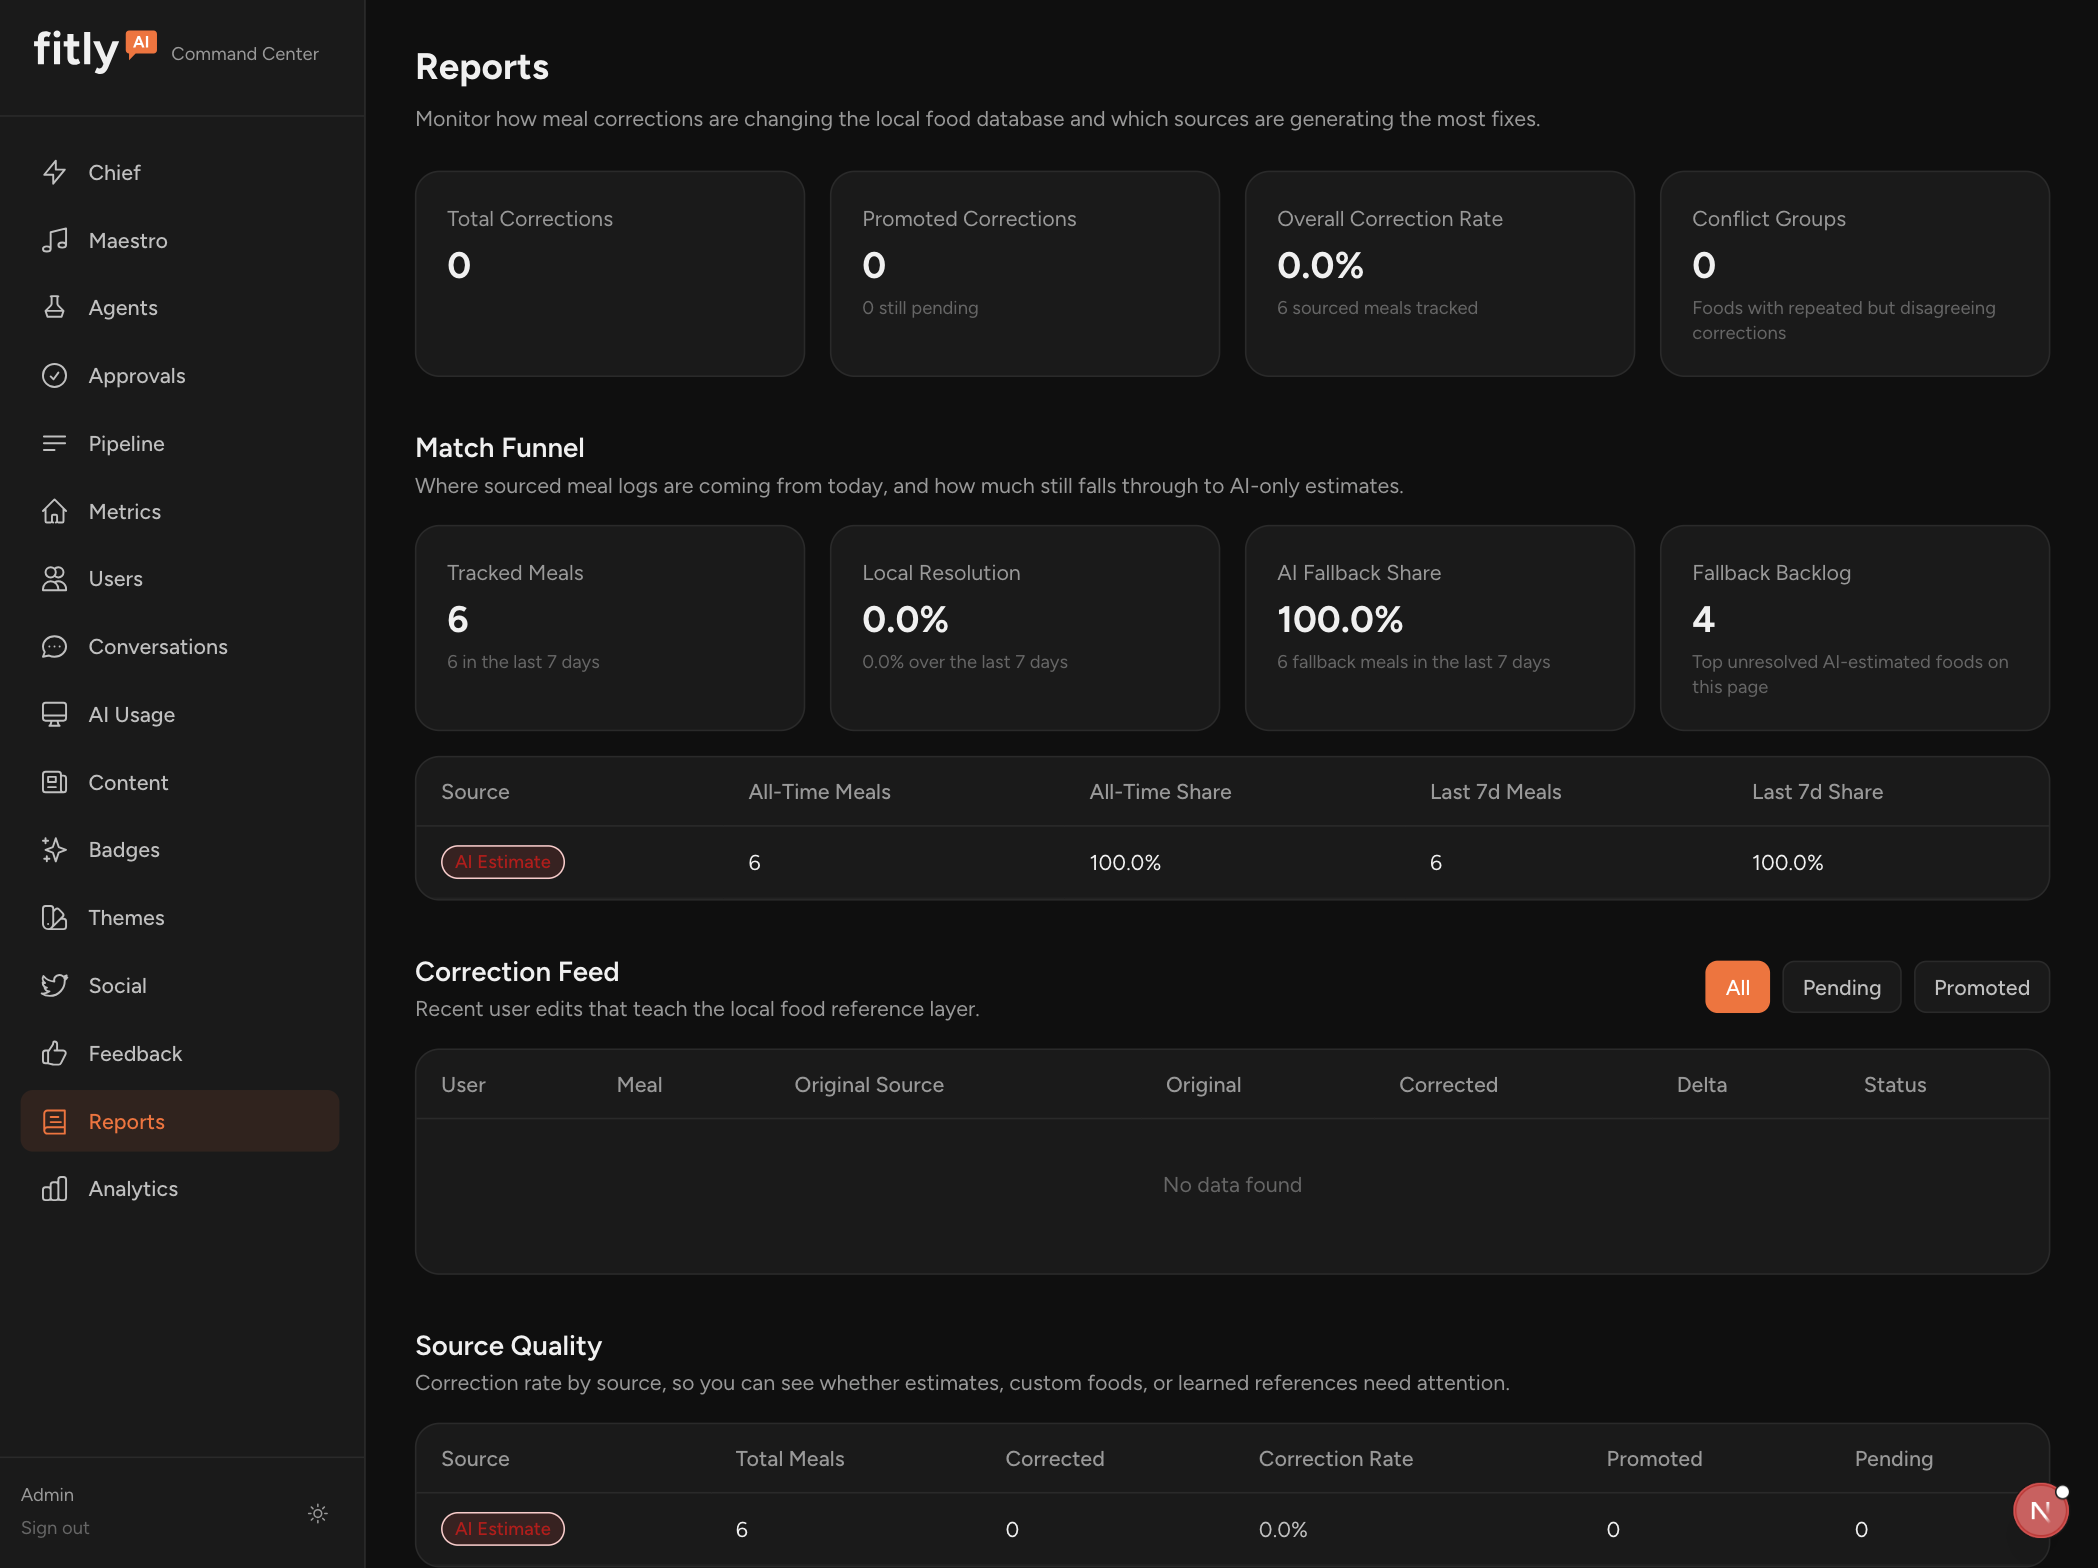Switch Correction Feed to Promoted
Screen dimensions: 2098x1568
tap(1981, 987)
